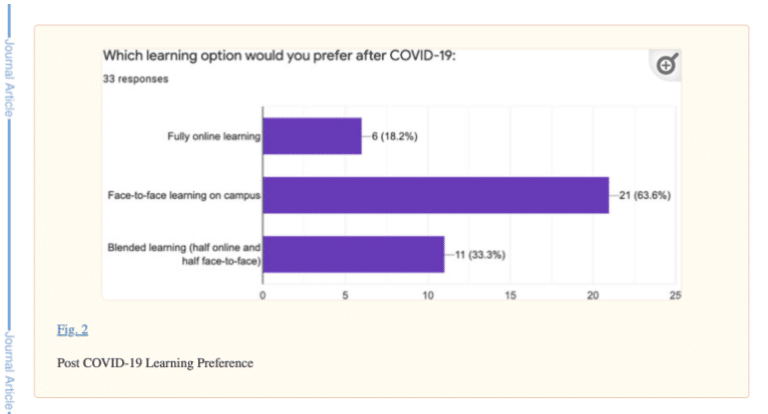Click the '11 (33.3%)' data label
This screenshot has height=414, width=768.
479,254
